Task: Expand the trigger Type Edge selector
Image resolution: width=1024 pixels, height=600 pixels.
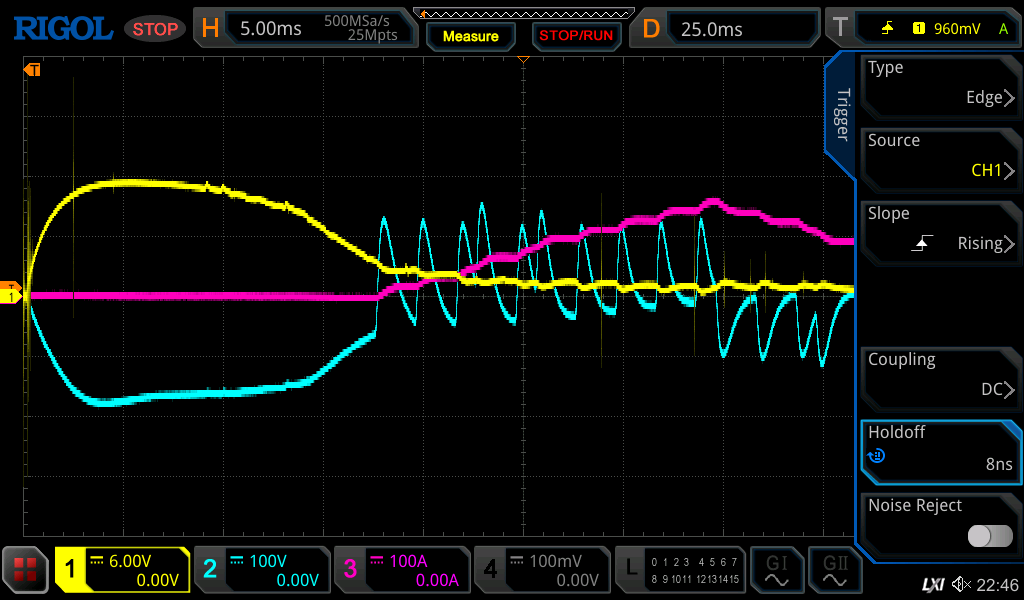Action: click(x=940, y=84)
